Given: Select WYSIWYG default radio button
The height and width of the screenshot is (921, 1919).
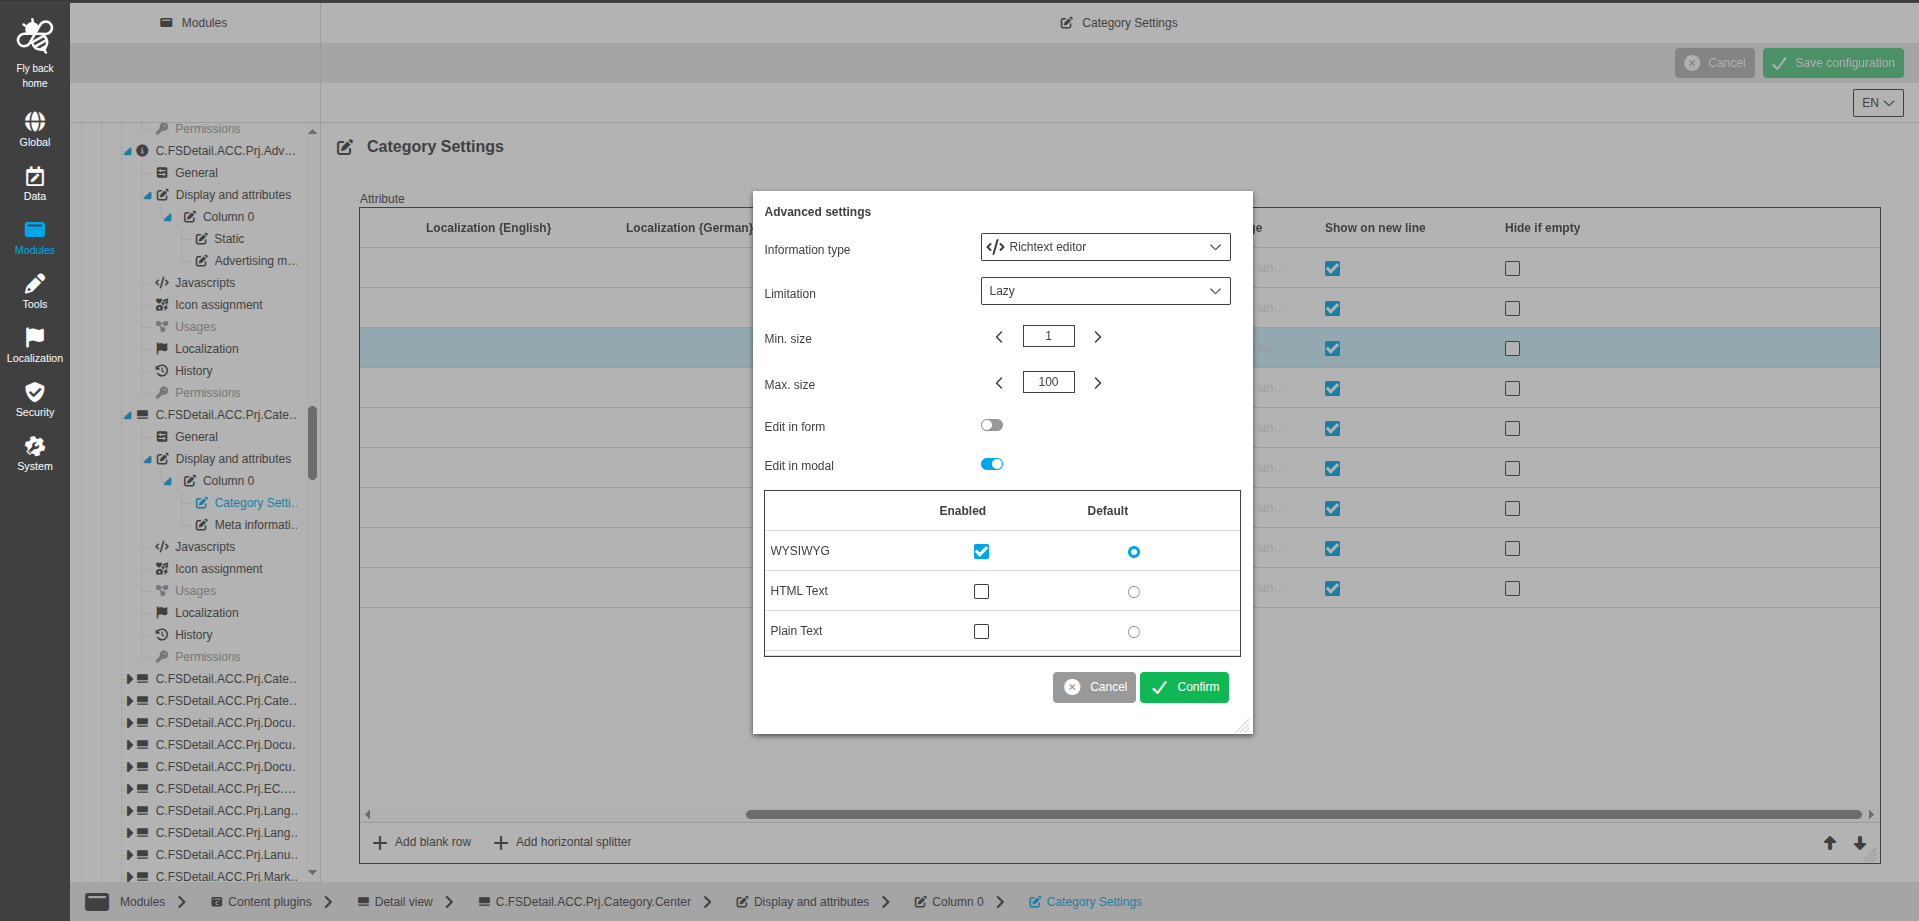Looking at the screenshot, I should pyautogui.click(x=1134, y=552).
